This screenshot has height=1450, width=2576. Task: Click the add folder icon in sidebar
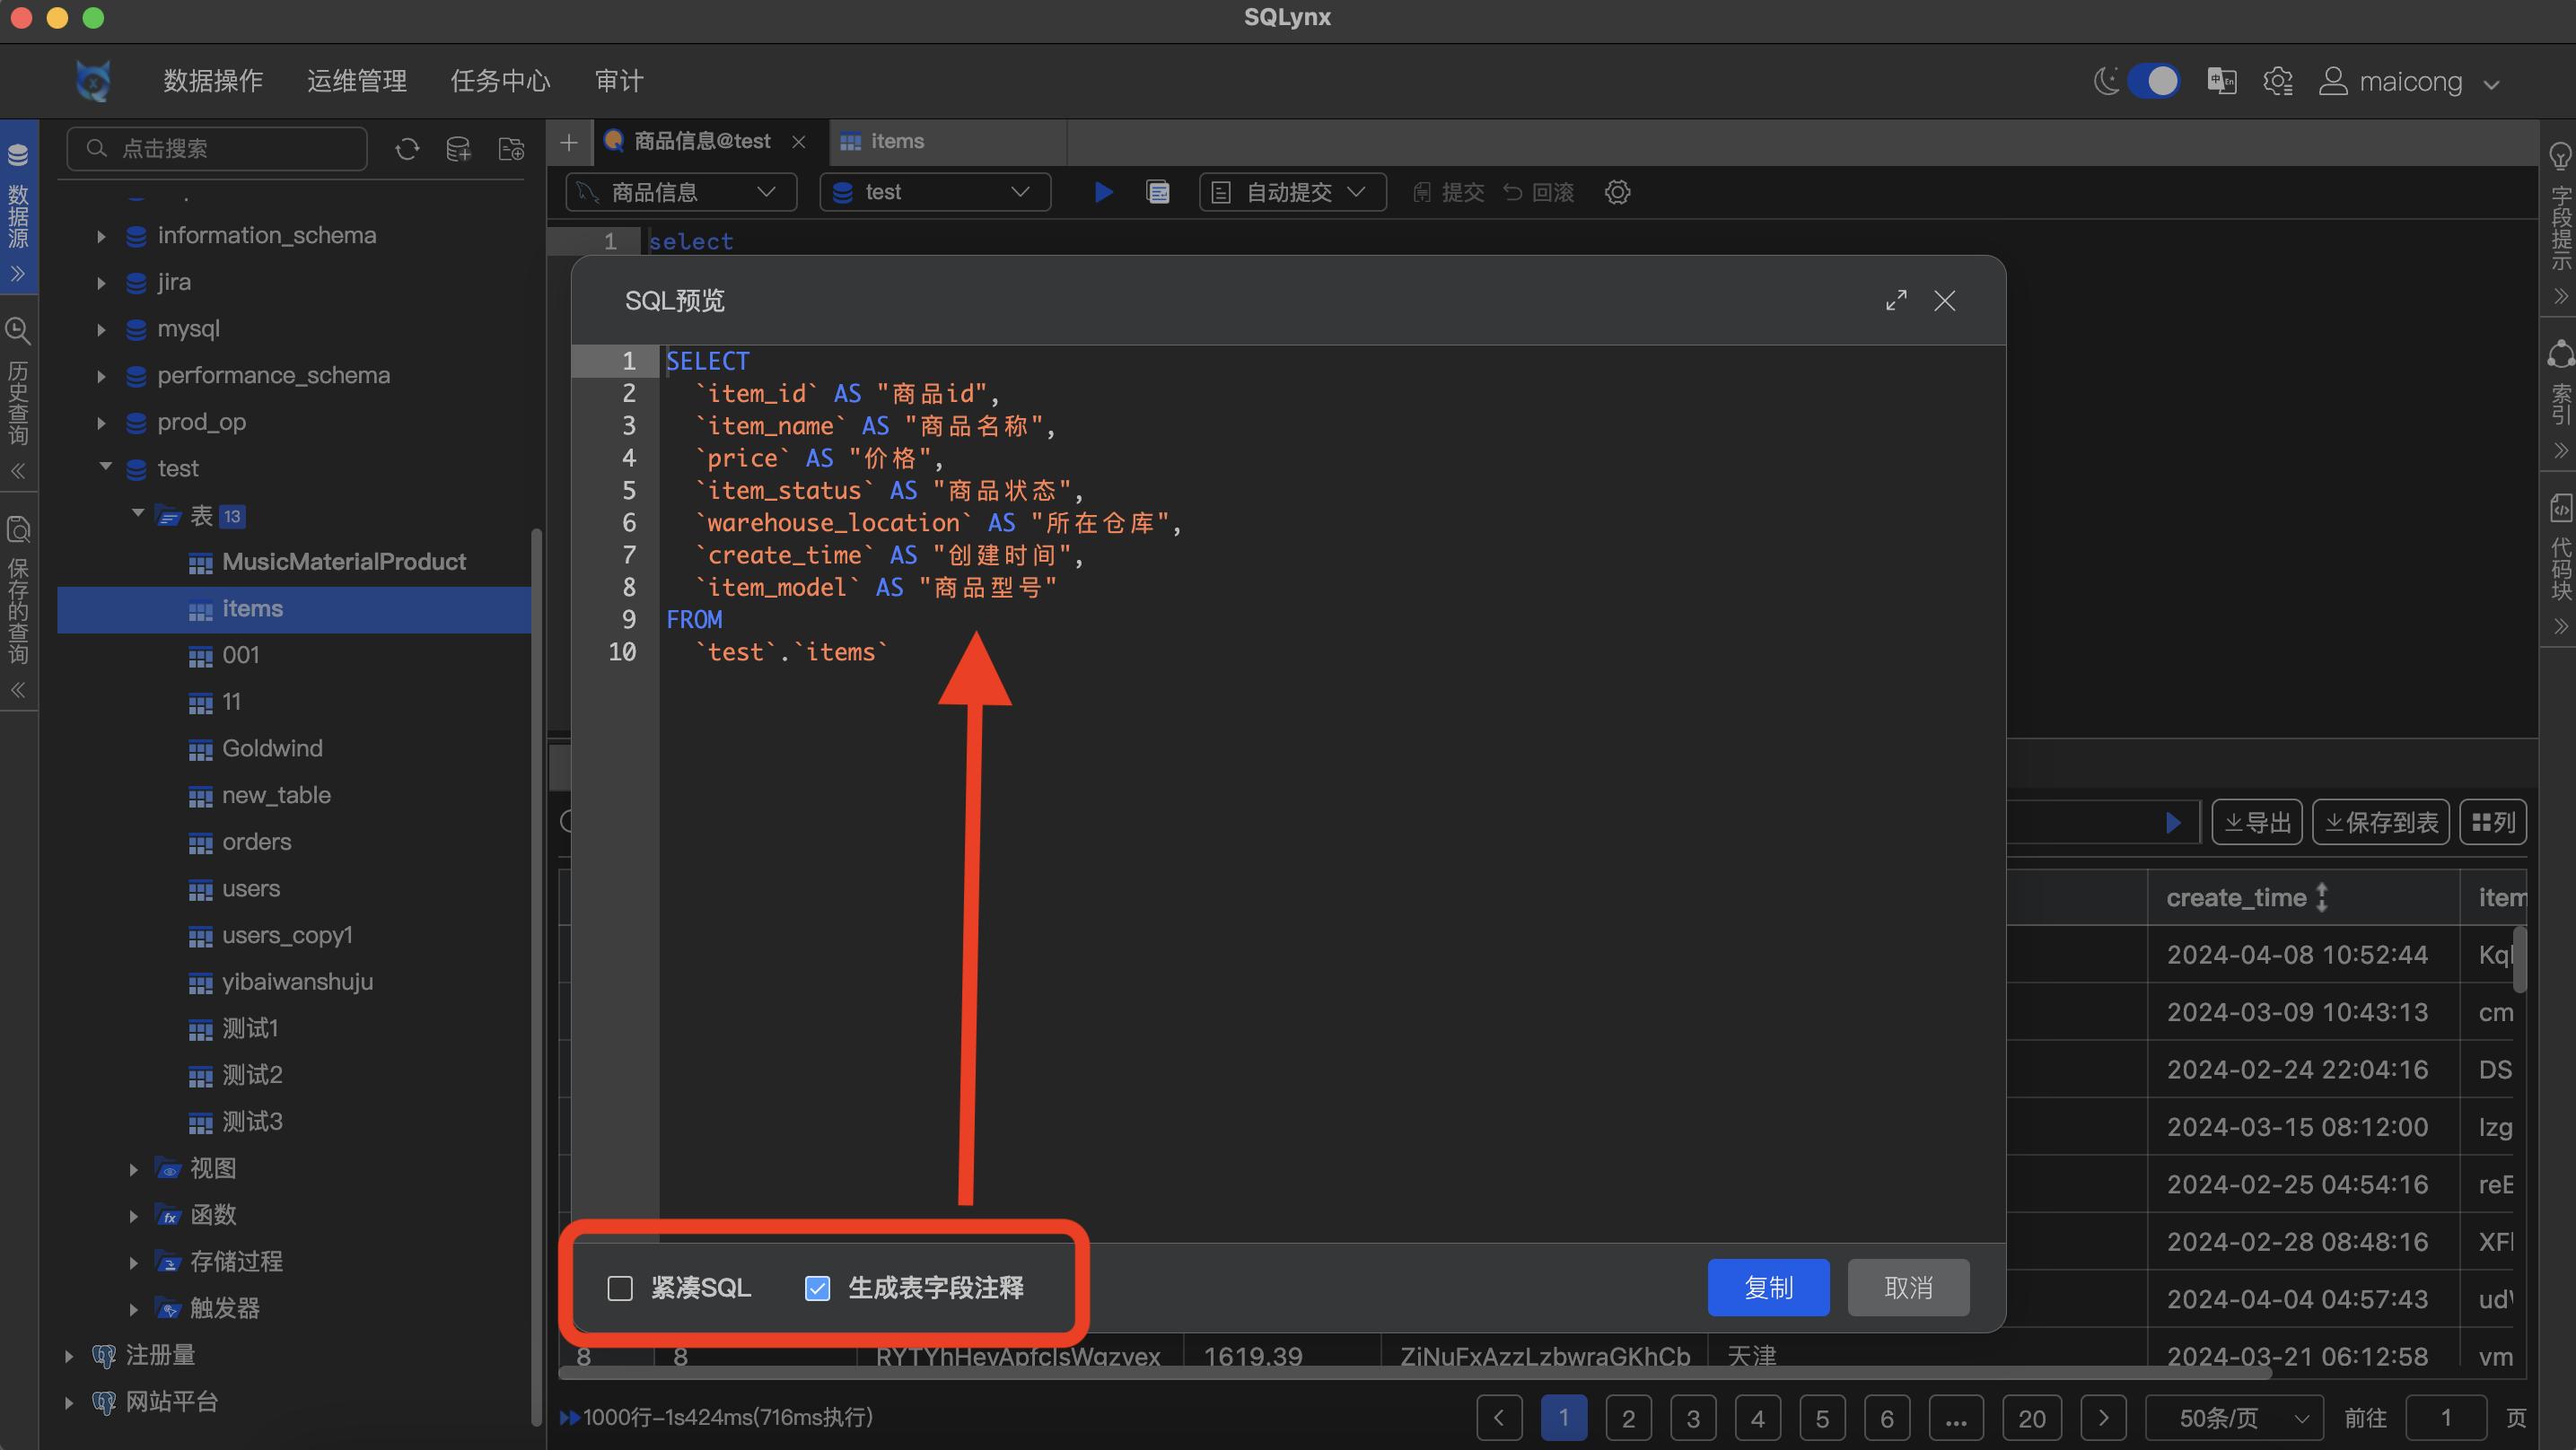tap(511, 149)
